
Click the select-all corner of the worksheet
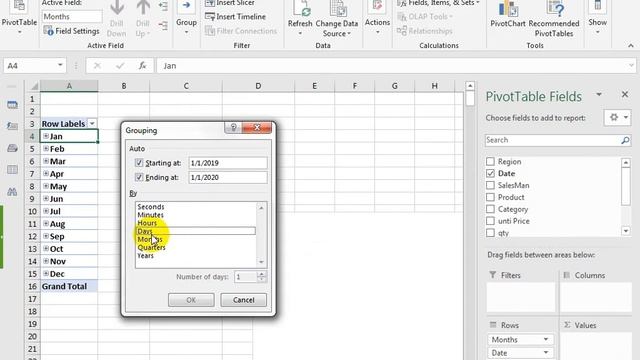(x=34, y=86)
